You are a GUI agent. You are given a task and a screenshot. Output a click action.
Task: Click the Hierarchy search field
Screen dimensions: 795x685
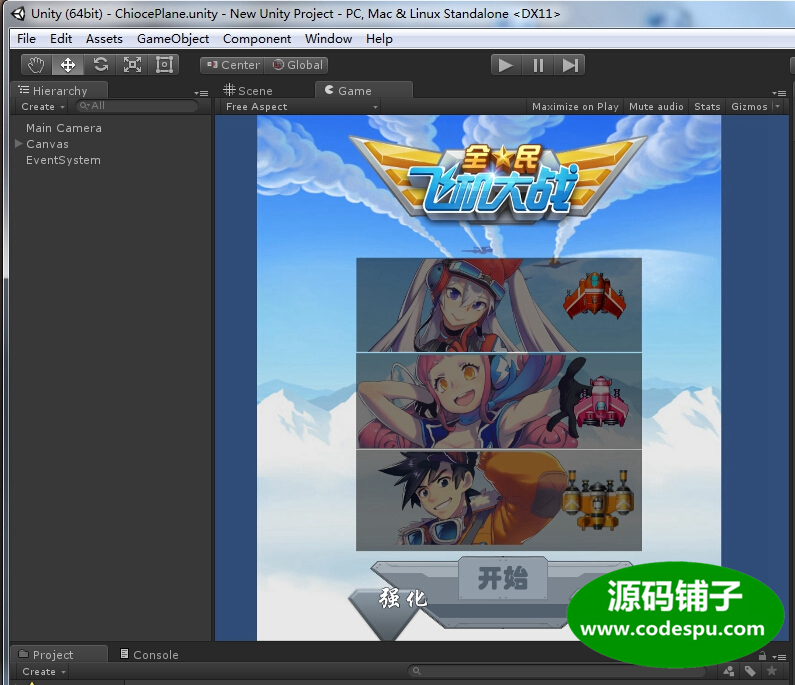click(137, 106)
